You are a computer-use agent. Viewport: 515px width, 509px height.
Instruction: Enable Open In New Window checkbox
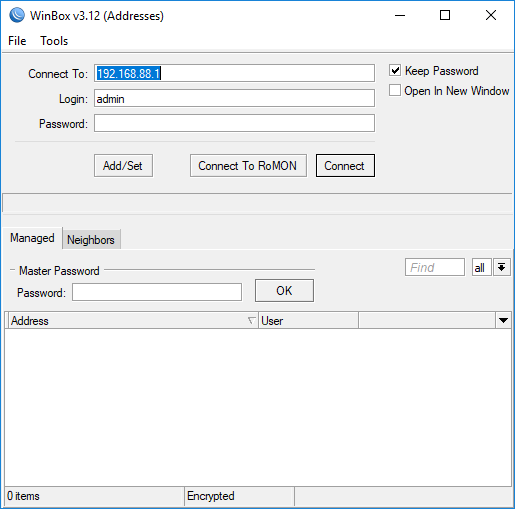(395, 90)
